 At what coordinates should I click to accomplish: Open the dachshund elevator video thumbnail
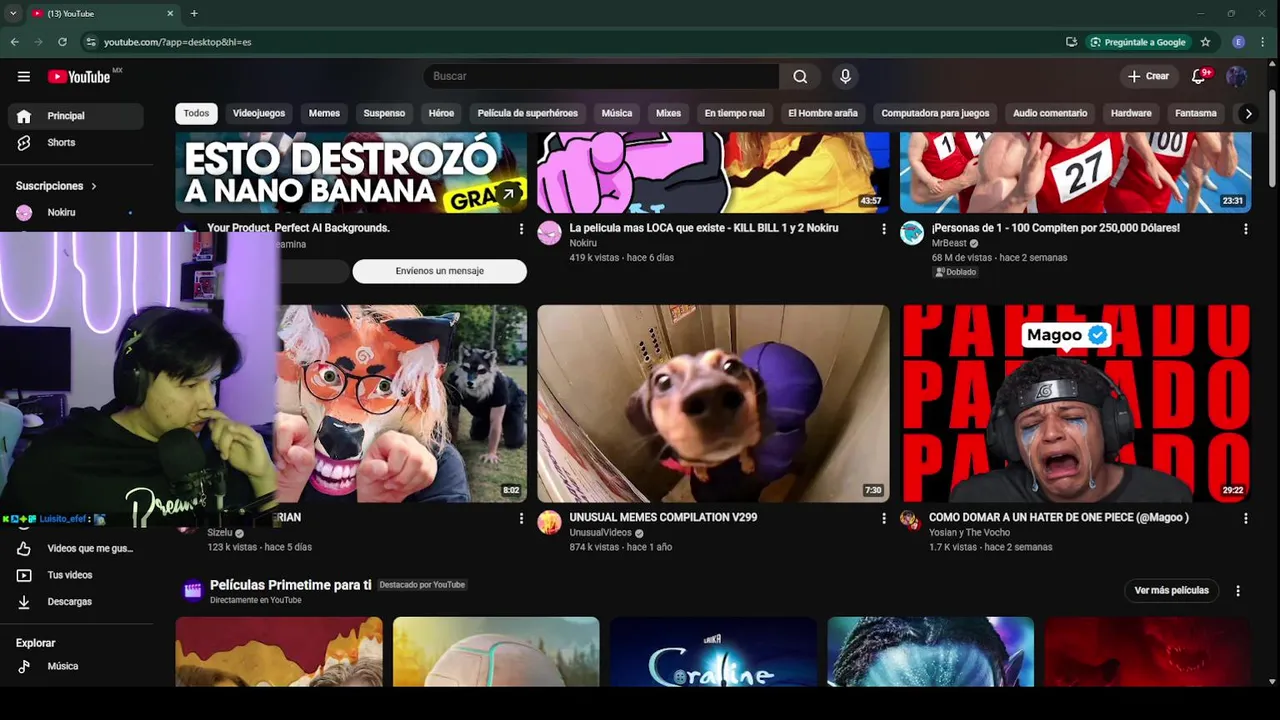713,403
